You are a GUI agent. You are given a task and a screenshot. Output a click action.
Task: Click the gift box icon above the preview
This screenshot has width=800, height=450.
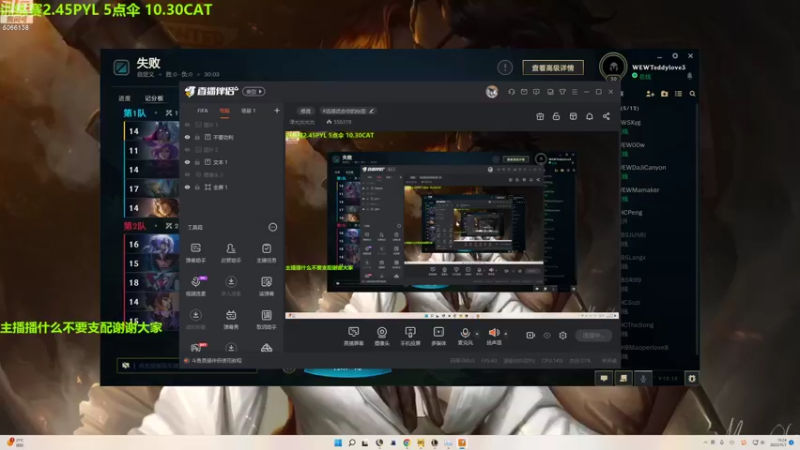pyautogui.click(x=540, y=116)
